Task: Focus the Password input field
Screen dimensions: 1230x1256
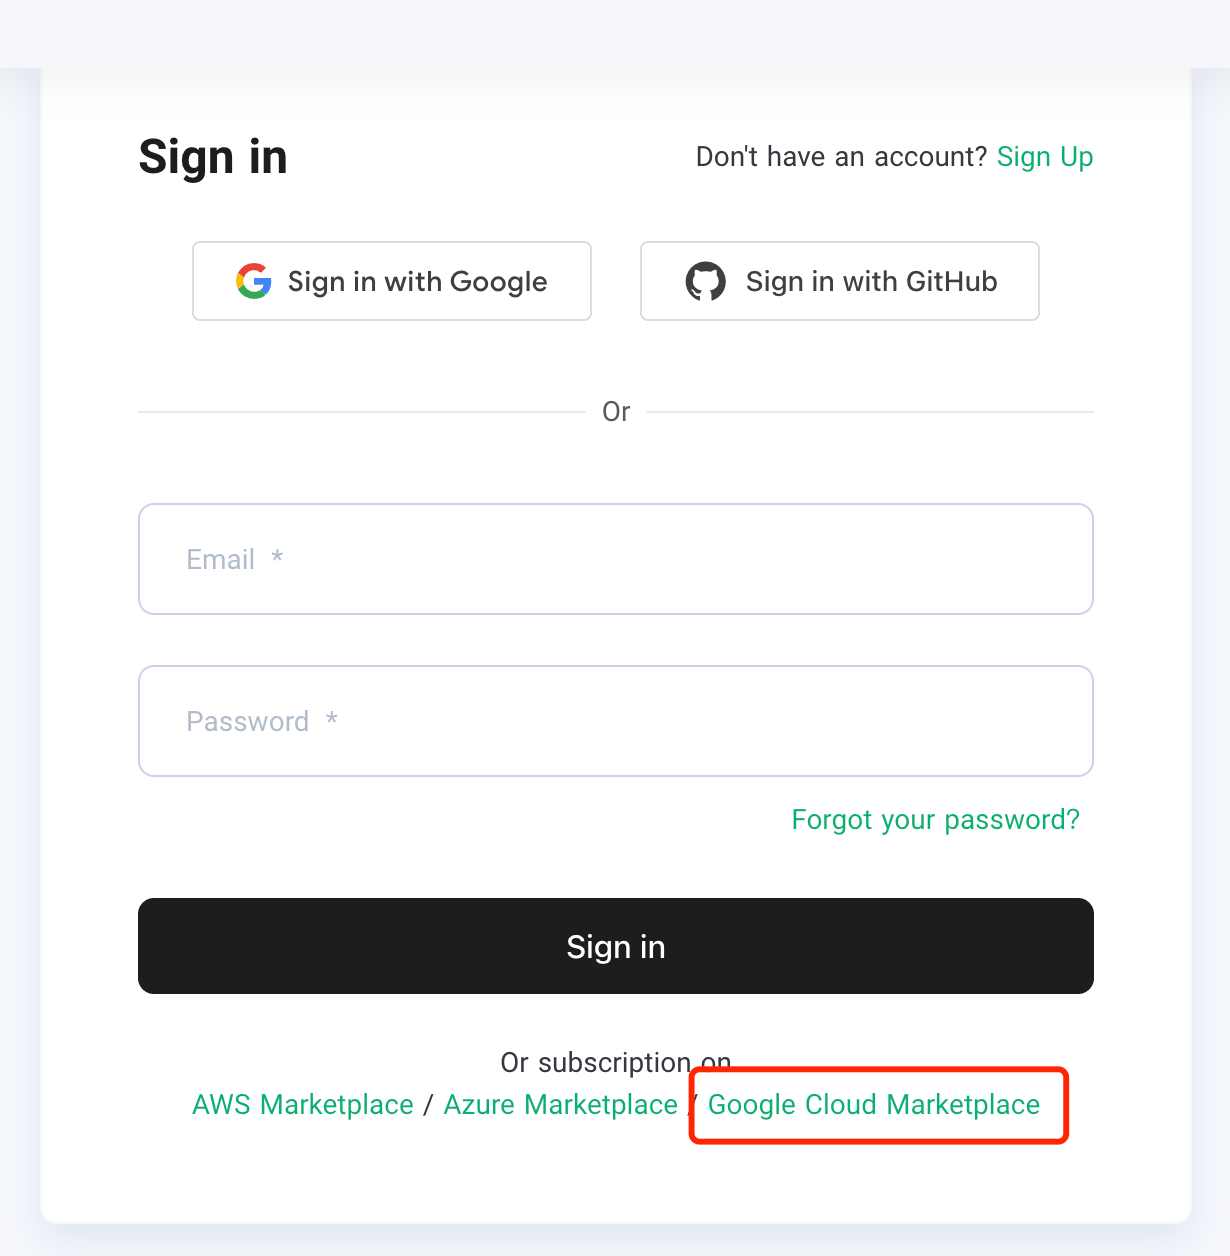Action: click(x=615, y=721)
